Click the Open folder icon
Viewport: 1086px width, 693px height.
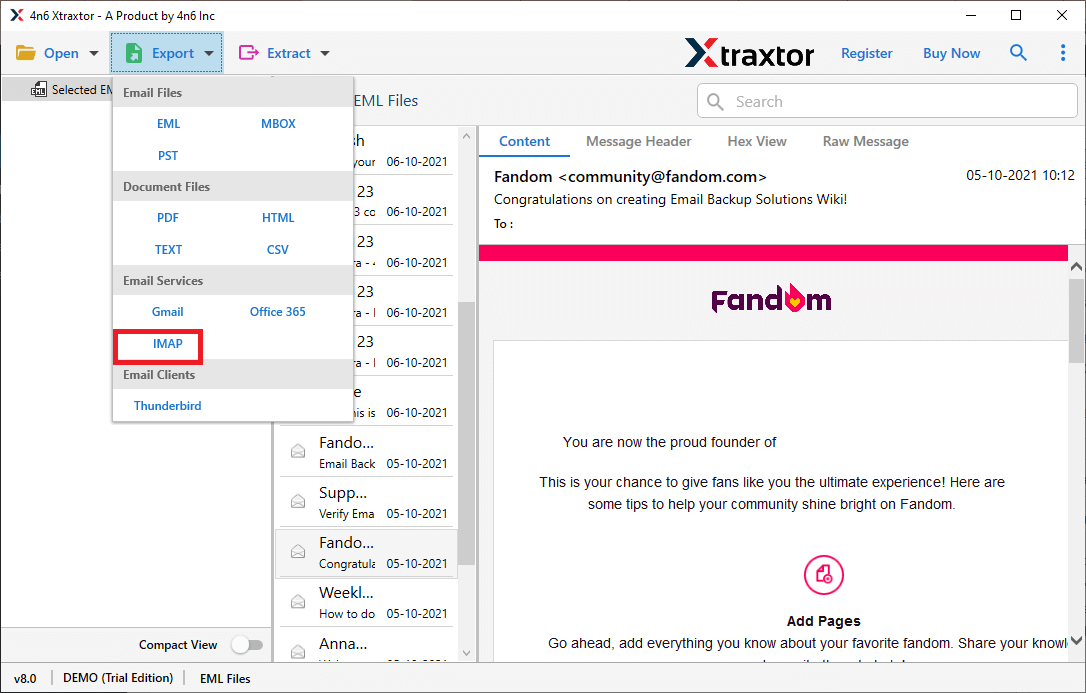(x=25, y=53)
